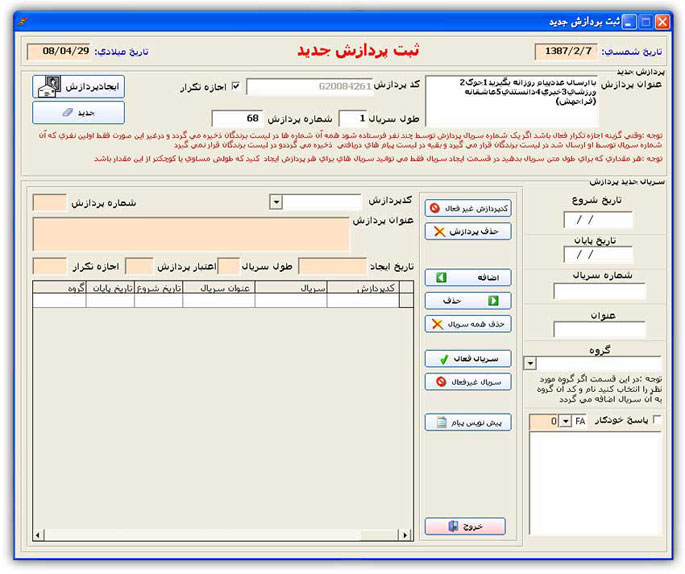Click the document icon on پیش نویس پیام

[442, 422]
